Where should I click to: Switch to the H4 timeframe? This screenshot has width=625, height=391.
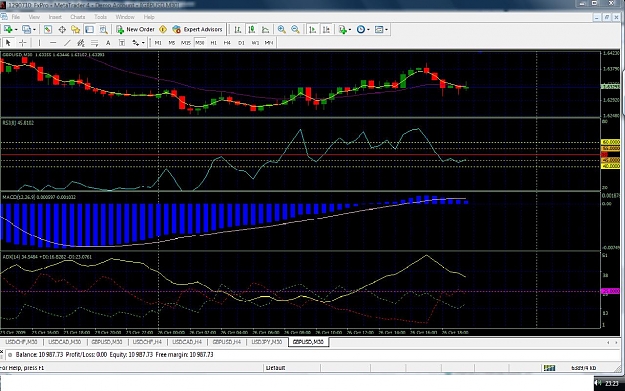pos(227,43)
